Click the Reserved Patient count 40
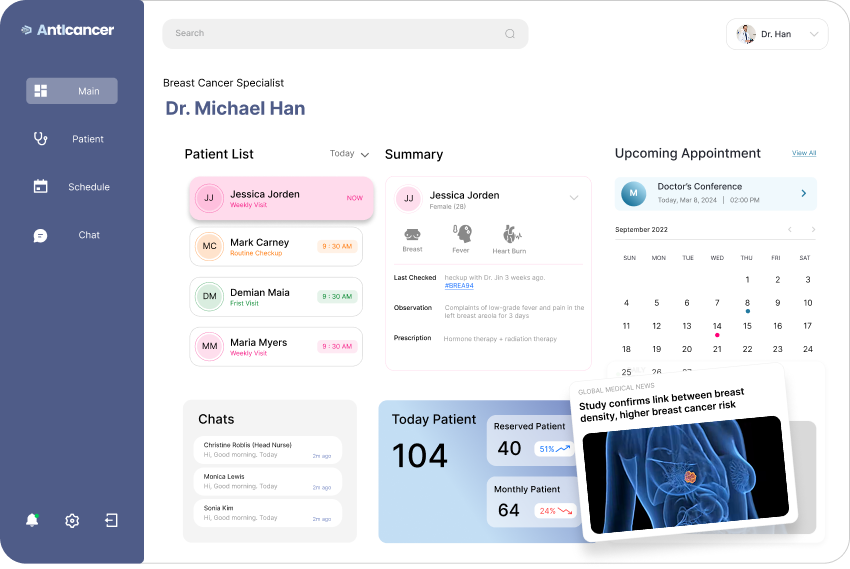 click(509, 449)
